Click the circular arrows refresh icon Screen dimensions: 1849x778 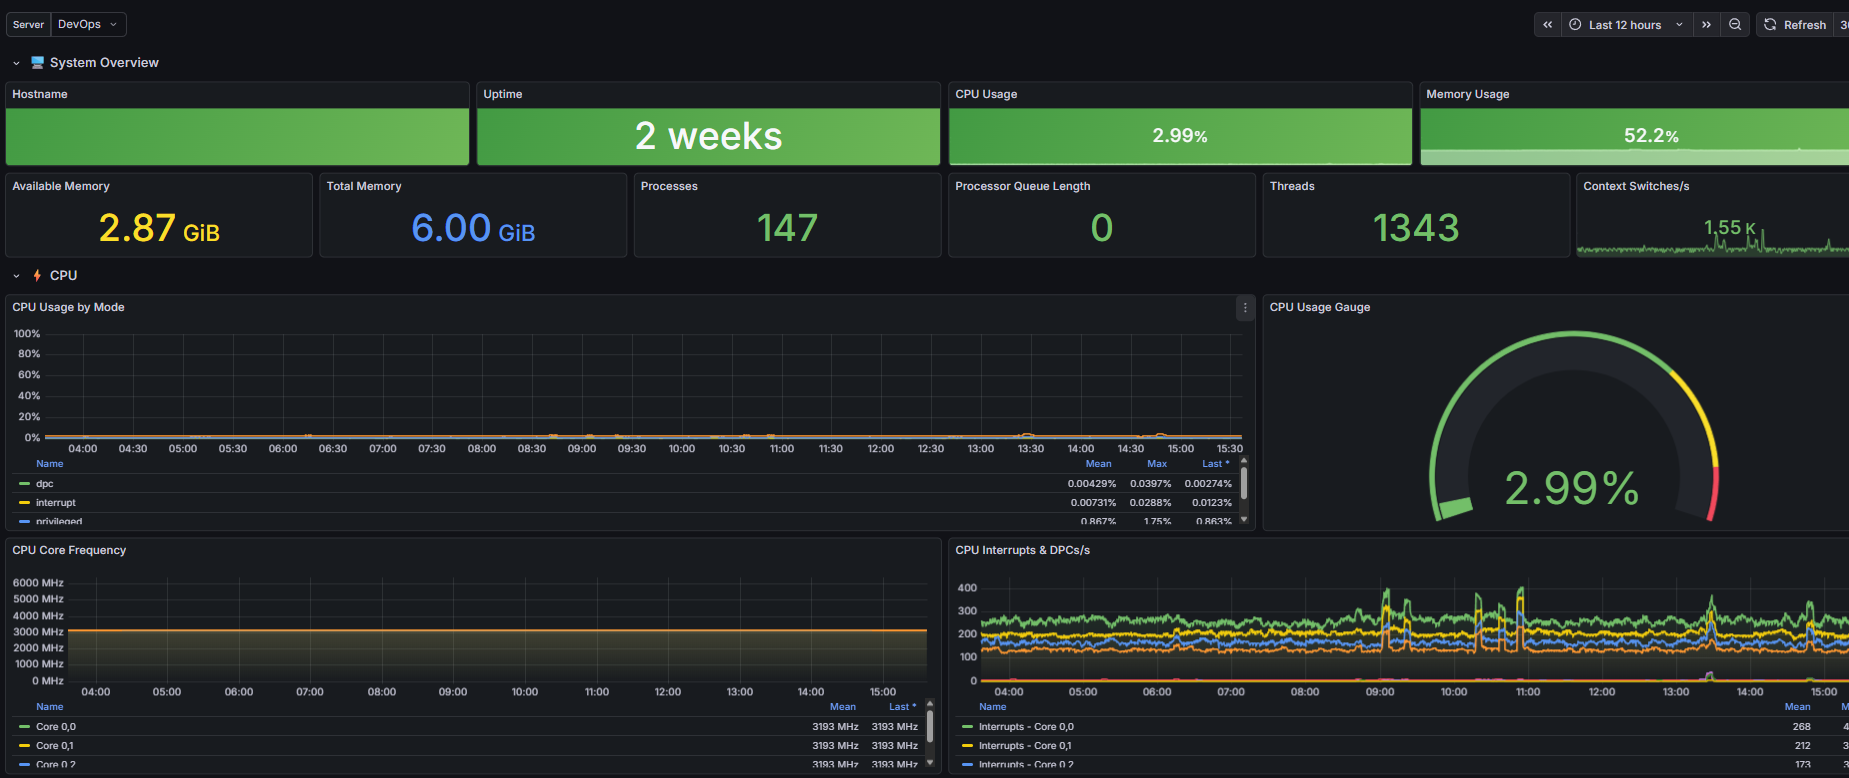click(1770, 25)
